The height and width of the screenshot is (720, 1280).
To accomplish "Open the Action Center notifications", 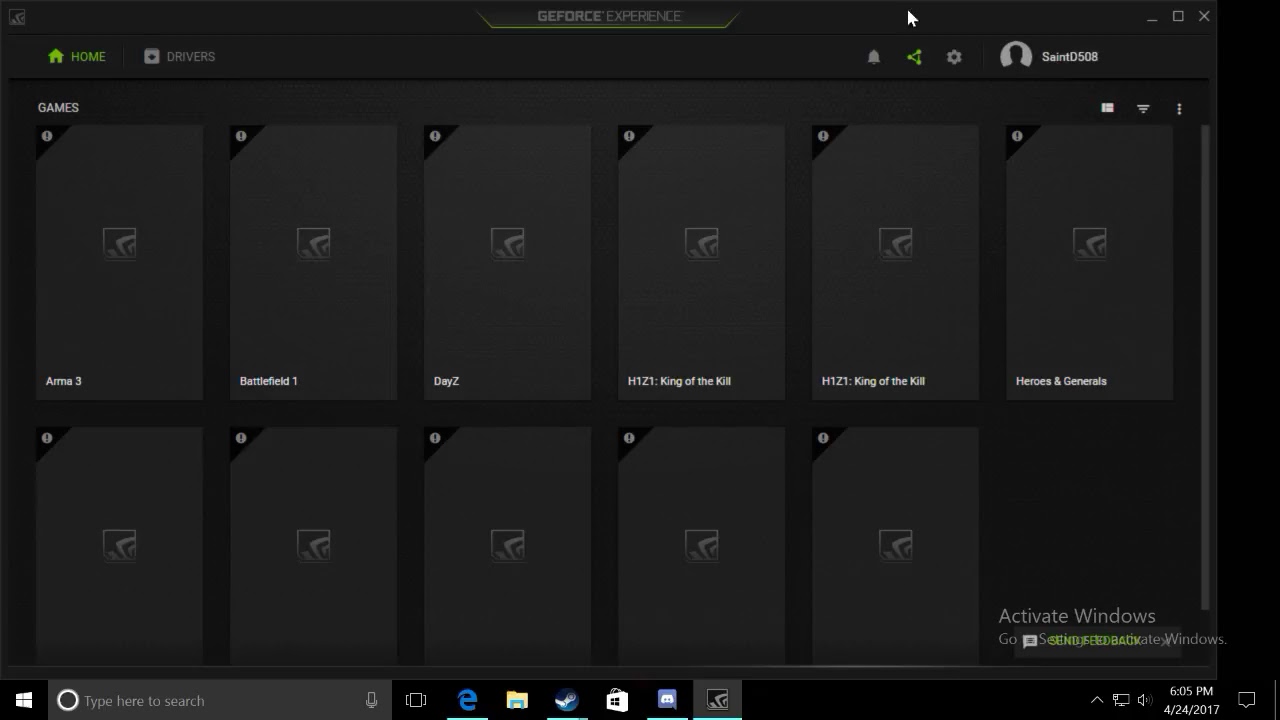I will coord(1247,700).
